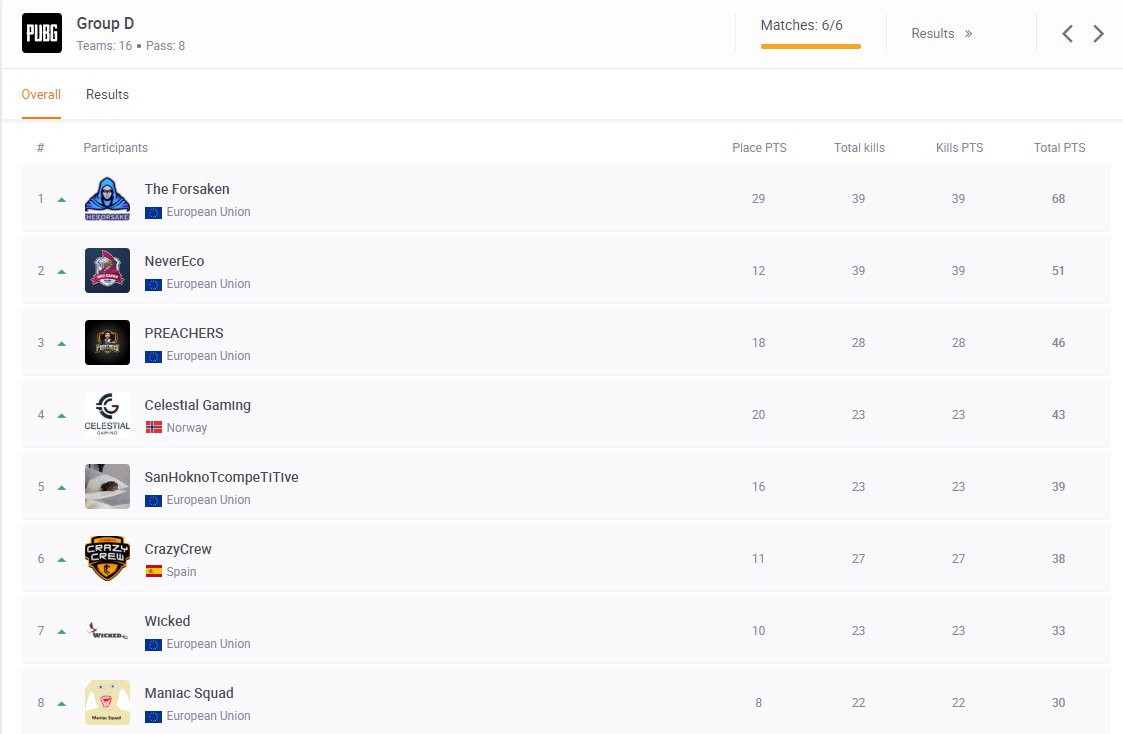1123x734 pixels.
Task: Click NeverEco total points 51
Action: coord(1059,271)
